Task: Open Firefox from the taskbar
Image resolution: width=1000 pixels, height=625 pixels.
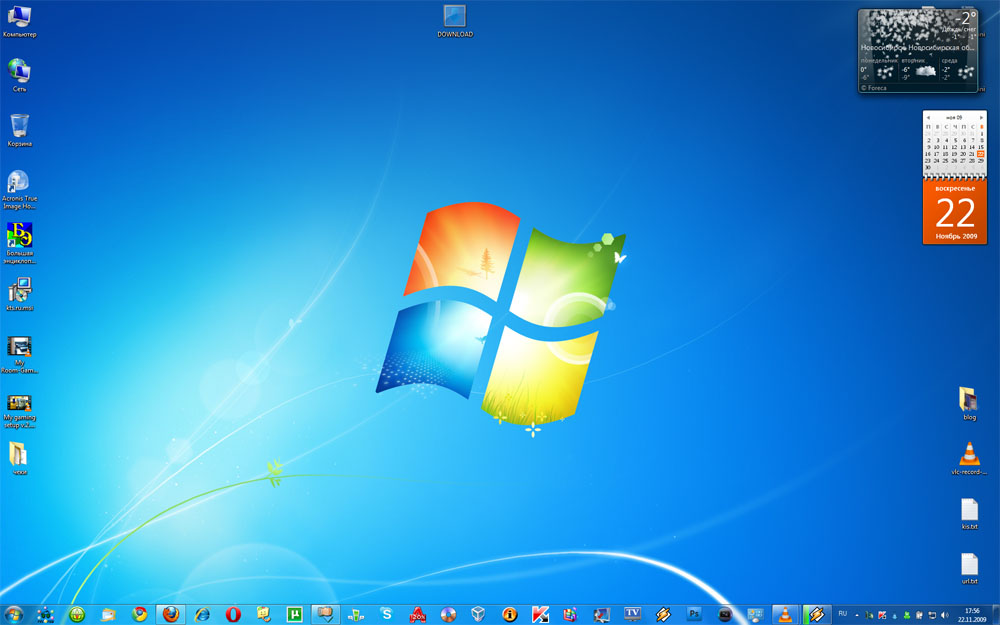Action: 171,614
